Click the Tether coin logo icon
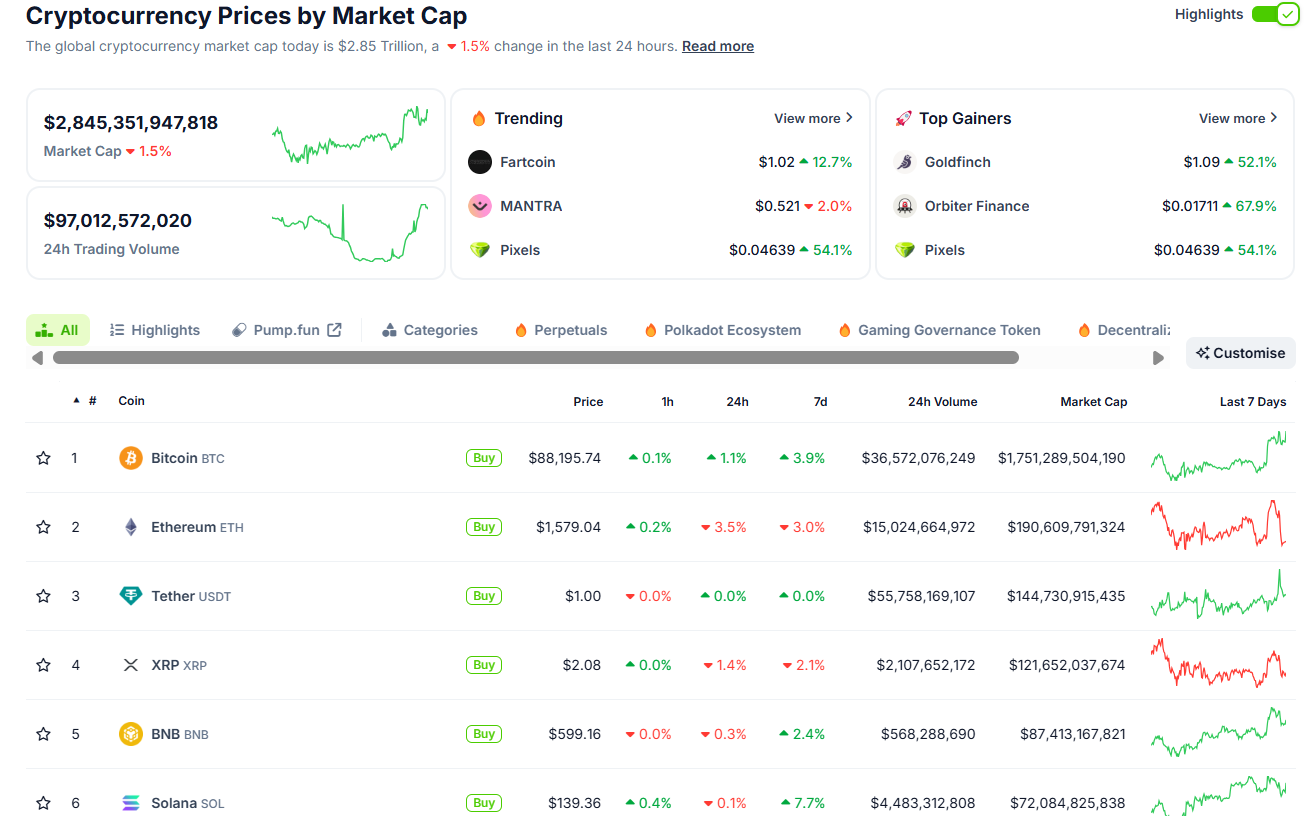The image size is (1306, 816). [131, 596]
